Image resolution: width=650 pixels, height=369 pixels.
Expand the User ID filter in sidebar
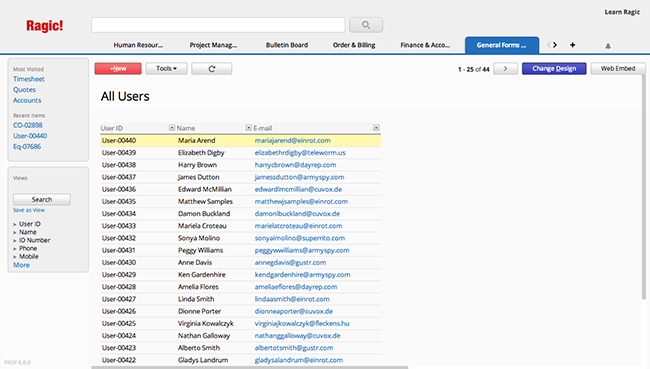tap(15, 224)
